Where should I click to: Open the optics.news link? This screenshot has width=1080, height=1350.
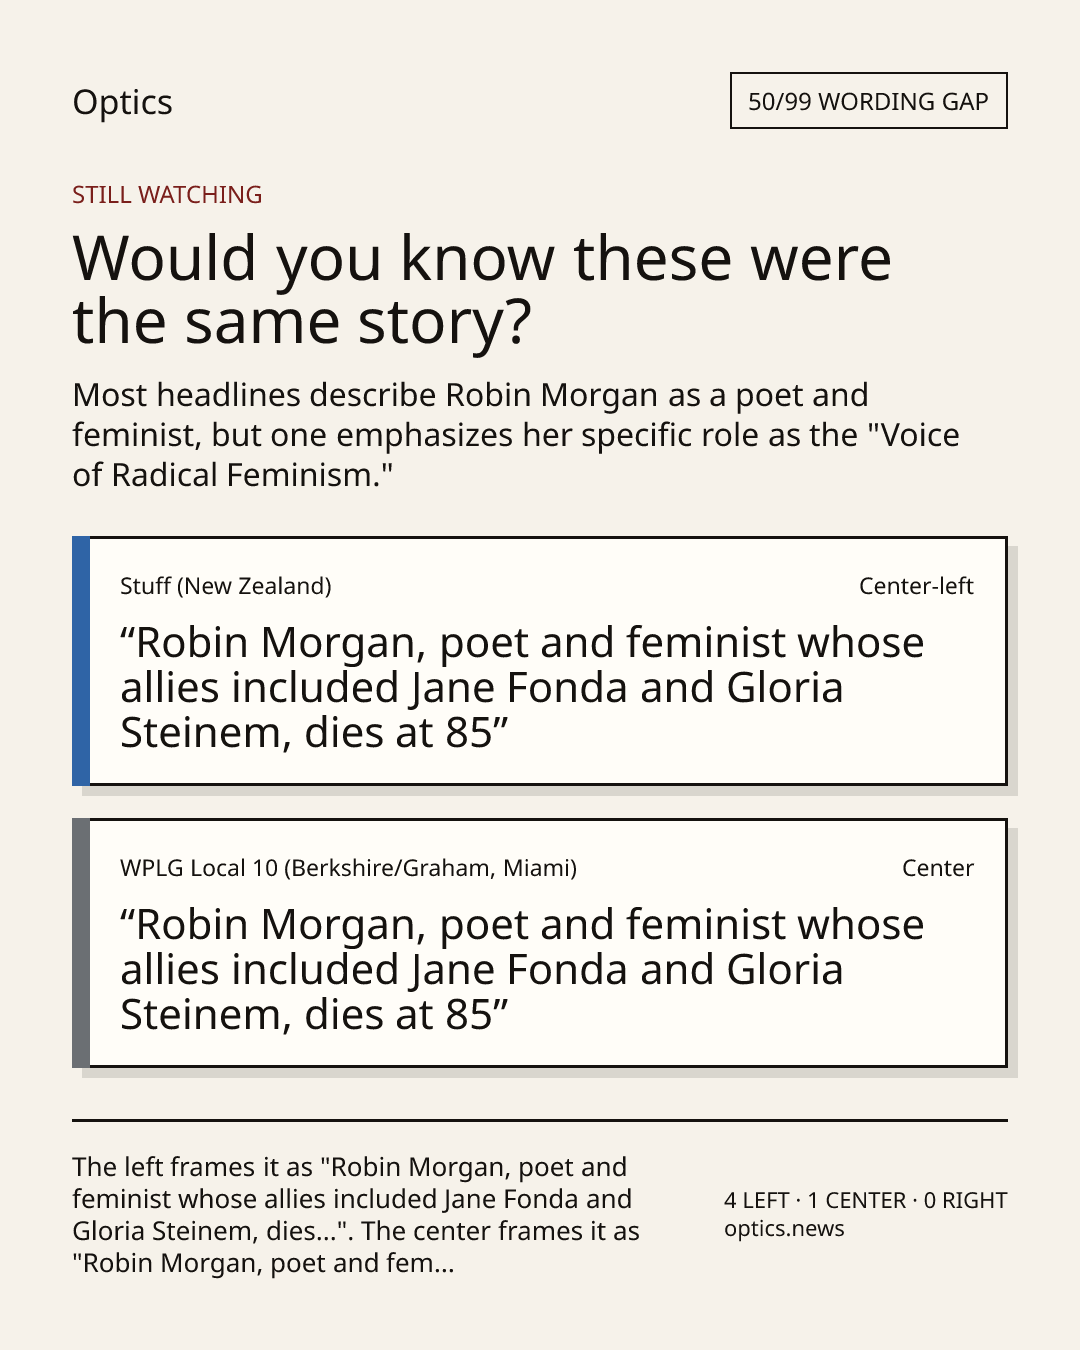click(x=784, y=1229)
